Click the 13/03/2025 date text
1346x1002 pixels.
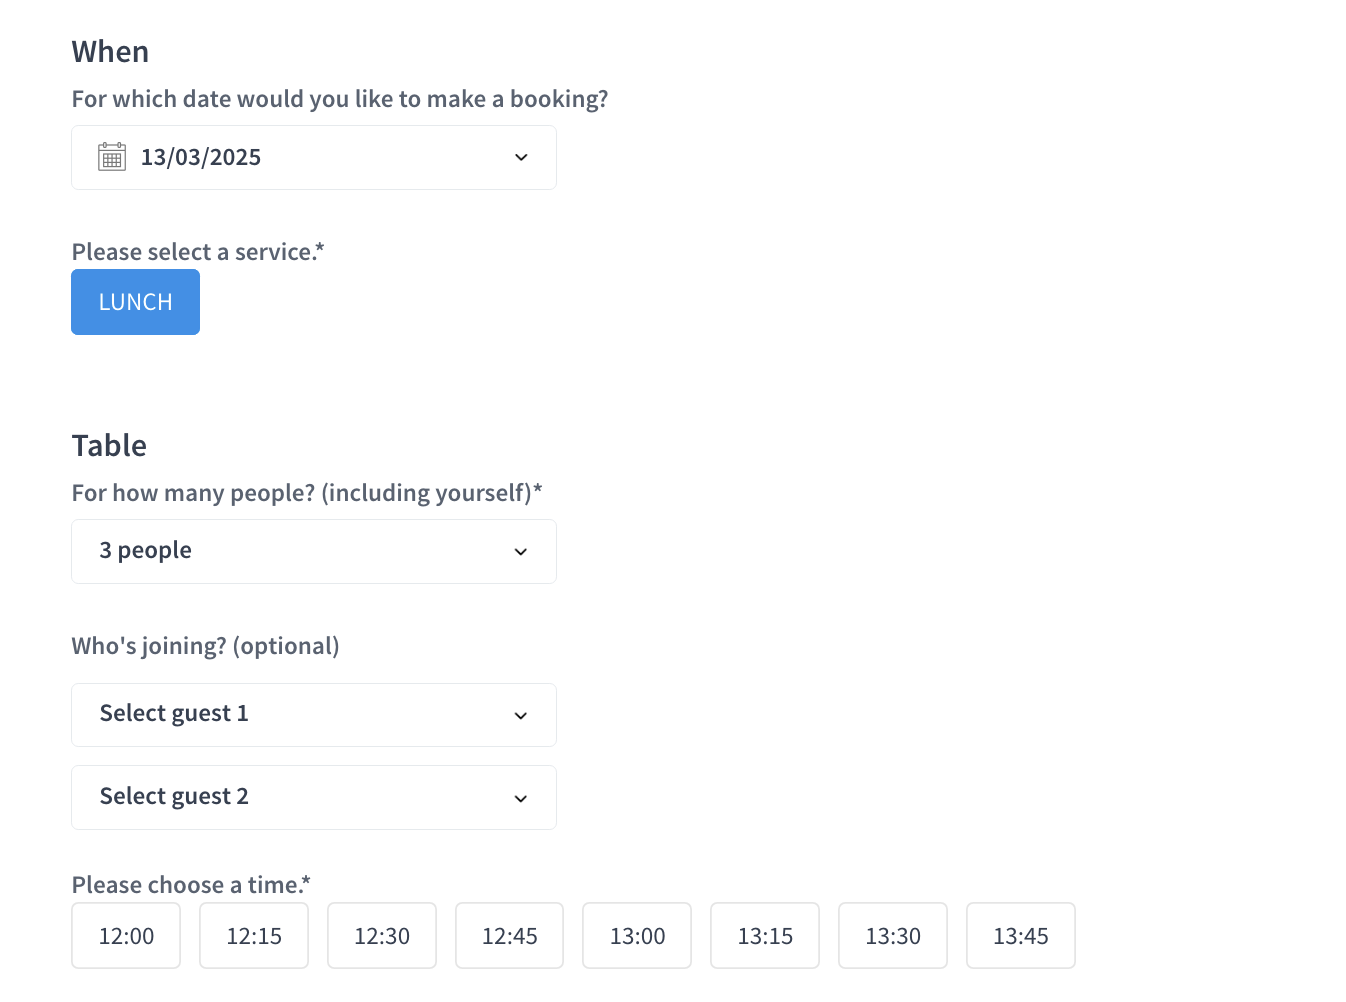pos(201,158)
